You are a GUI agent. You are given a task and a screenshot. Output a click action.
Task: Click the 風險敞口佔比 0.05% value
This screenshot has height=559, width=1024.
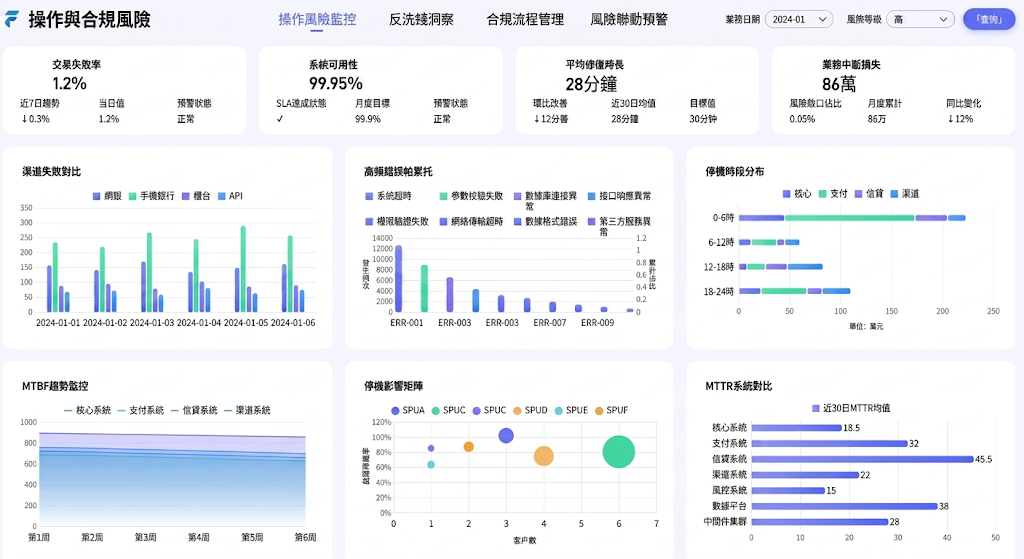click(802, 119)
